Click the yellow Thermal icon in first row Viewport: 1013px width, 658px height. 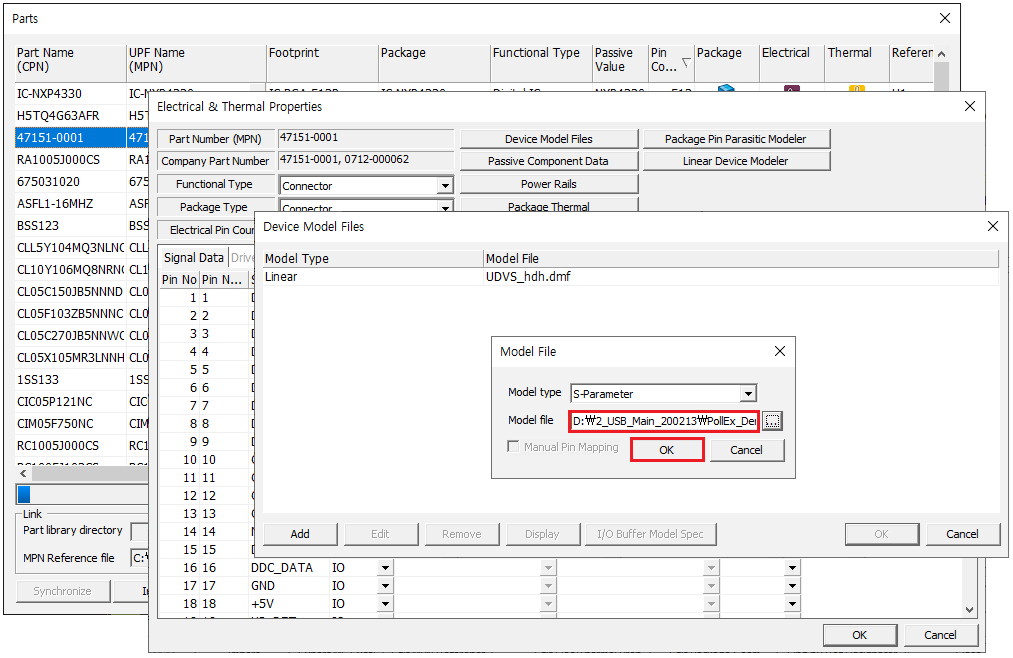tap(857, 89)
